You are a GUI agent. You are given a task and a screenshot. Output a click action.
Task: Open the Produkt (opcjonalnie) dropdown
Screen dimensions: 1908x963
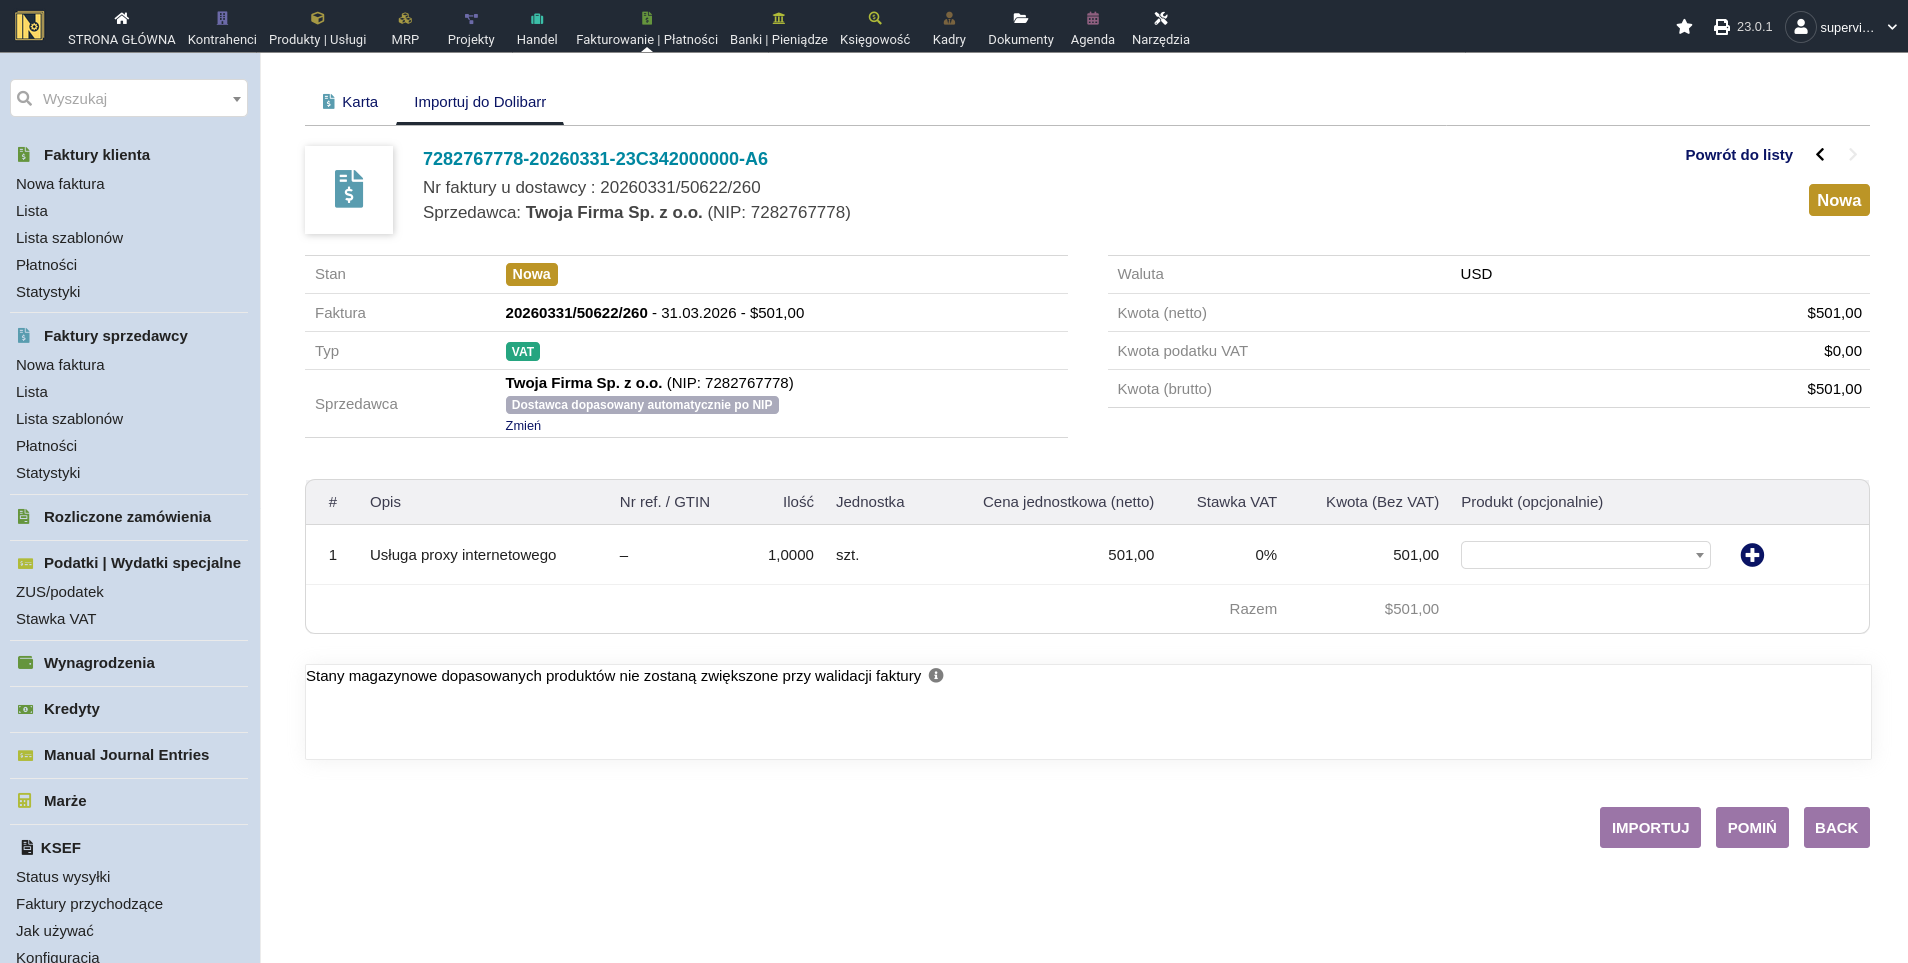coord(1585,555)
